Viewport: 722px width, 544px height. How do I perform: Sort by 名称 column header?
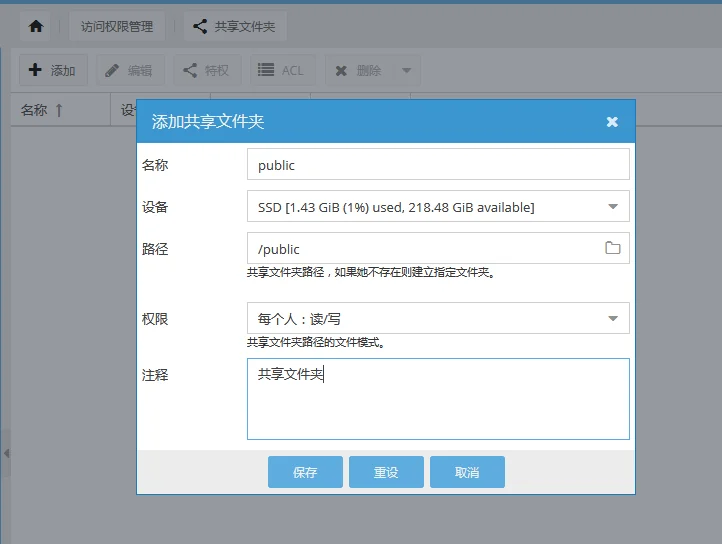60,110
